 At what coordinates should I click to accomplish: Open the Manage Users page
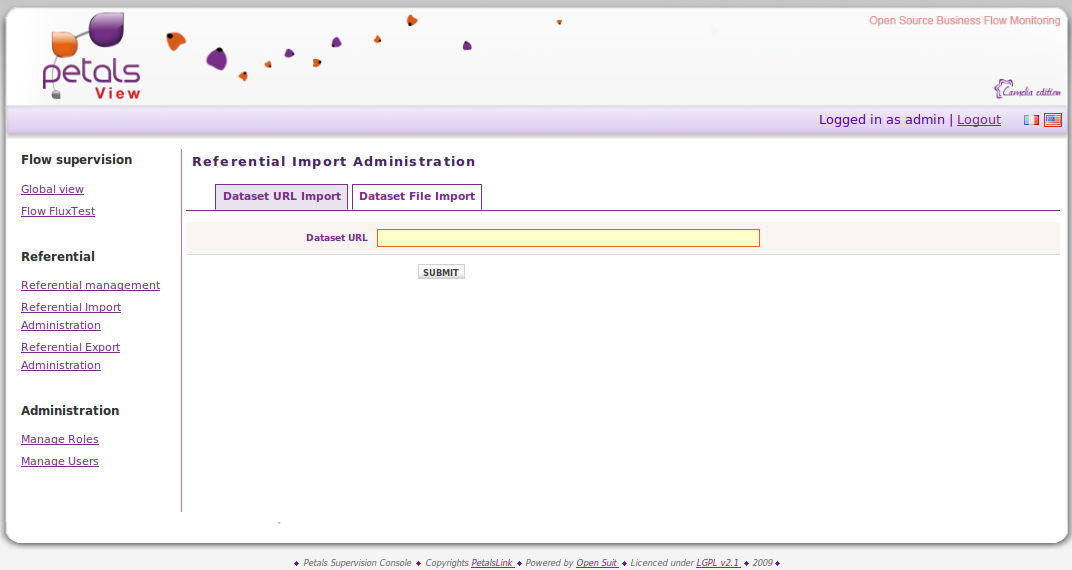pos(60,462)
